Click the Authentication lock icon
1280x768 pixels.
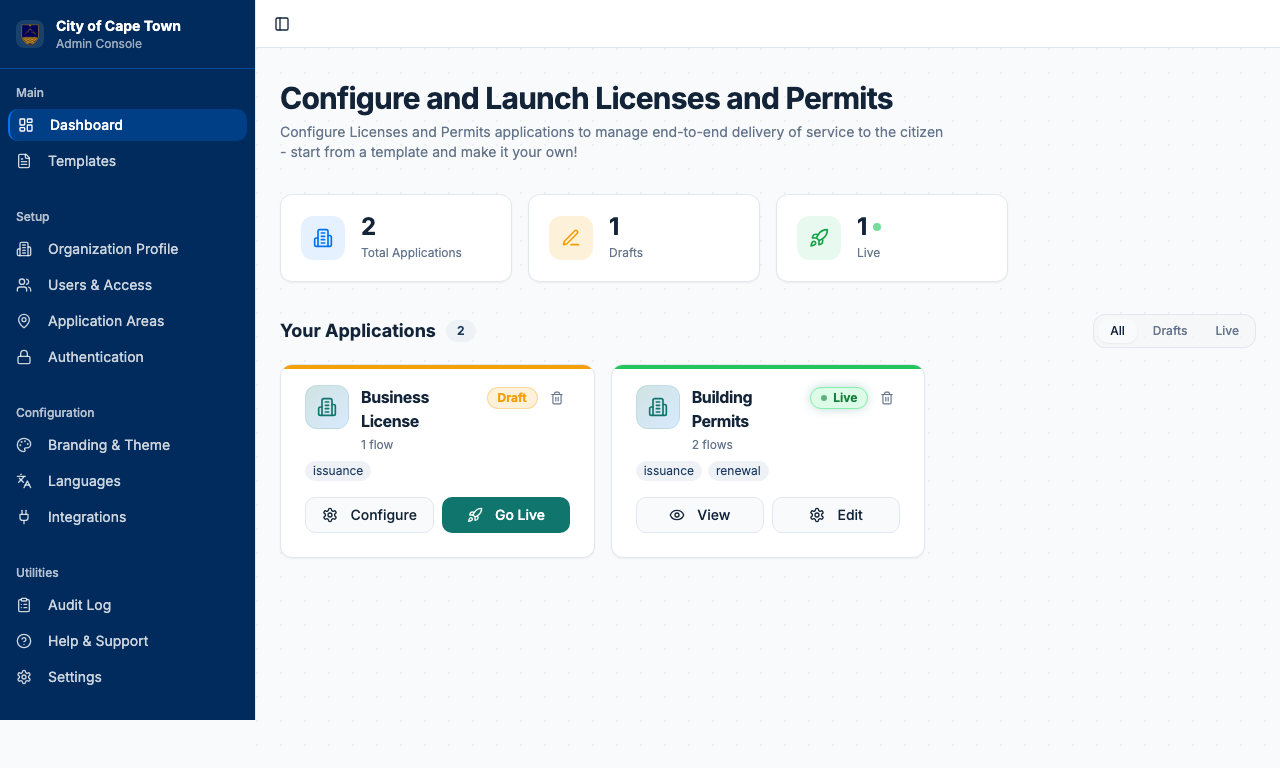24,357
